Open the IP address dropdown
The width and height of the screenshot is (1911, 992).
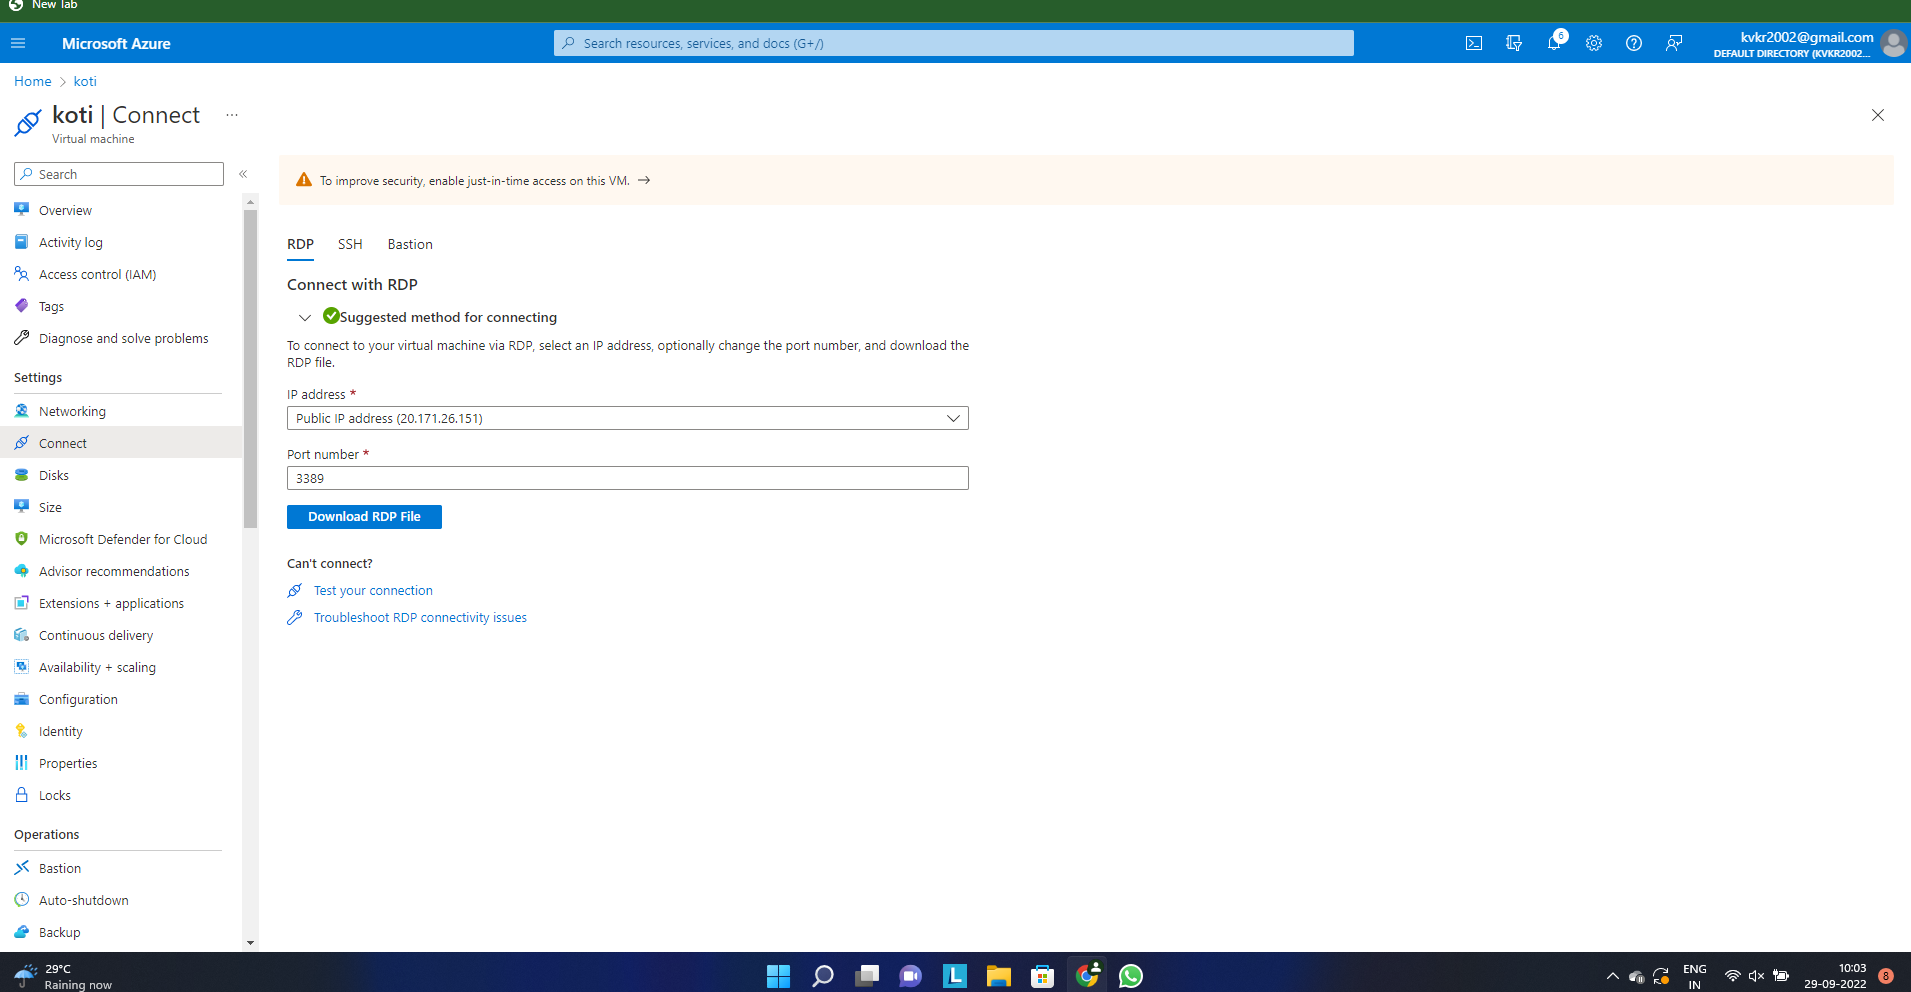coord(952,418)
